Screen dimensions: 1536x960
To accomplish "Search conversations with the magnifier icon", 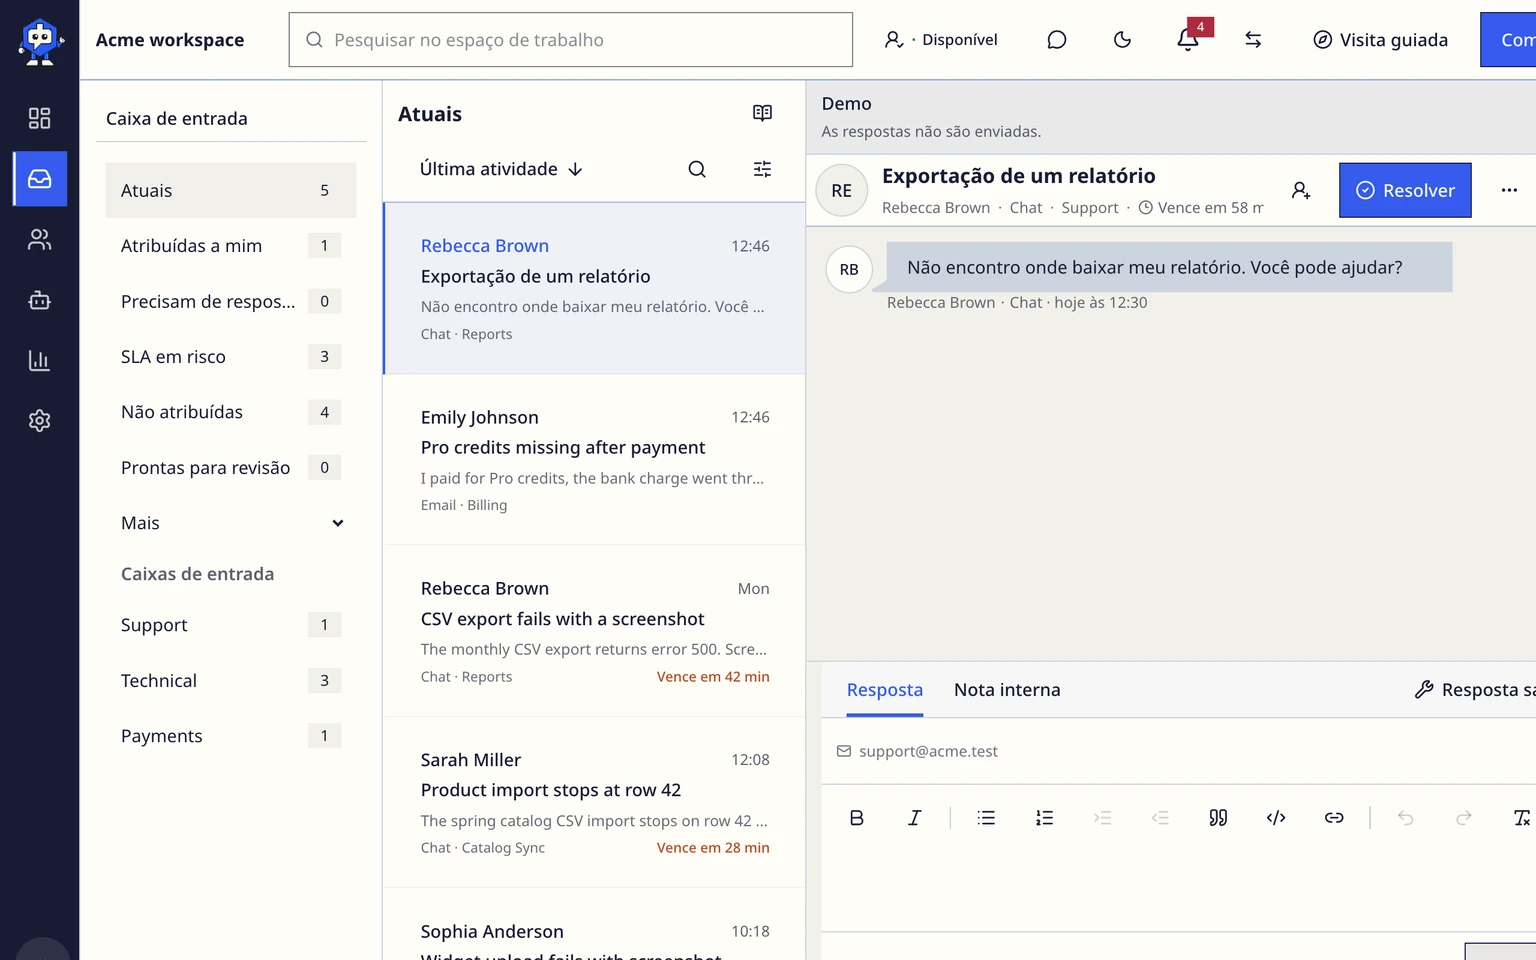I will [x=697, y=169].
